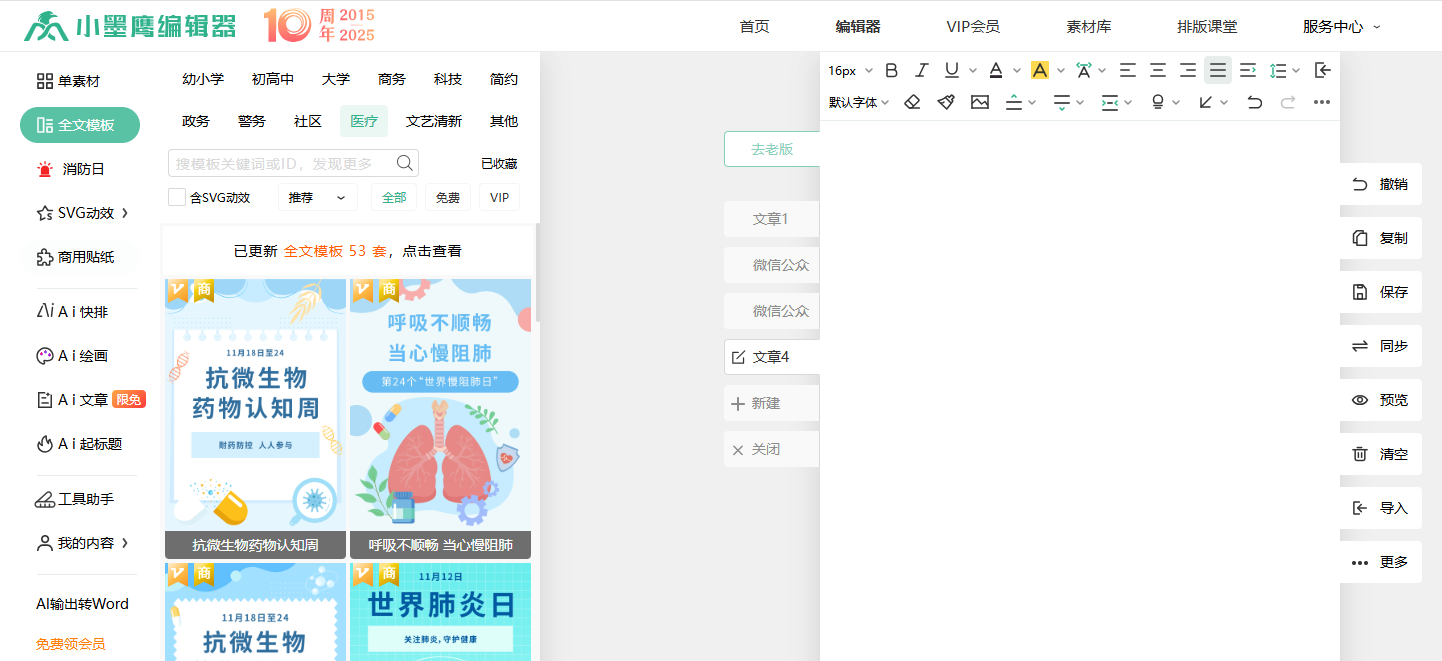Screen dimensions: 1442x661
Task: Open VIP会员 in top navigation
Action: [x=973, y=27]
